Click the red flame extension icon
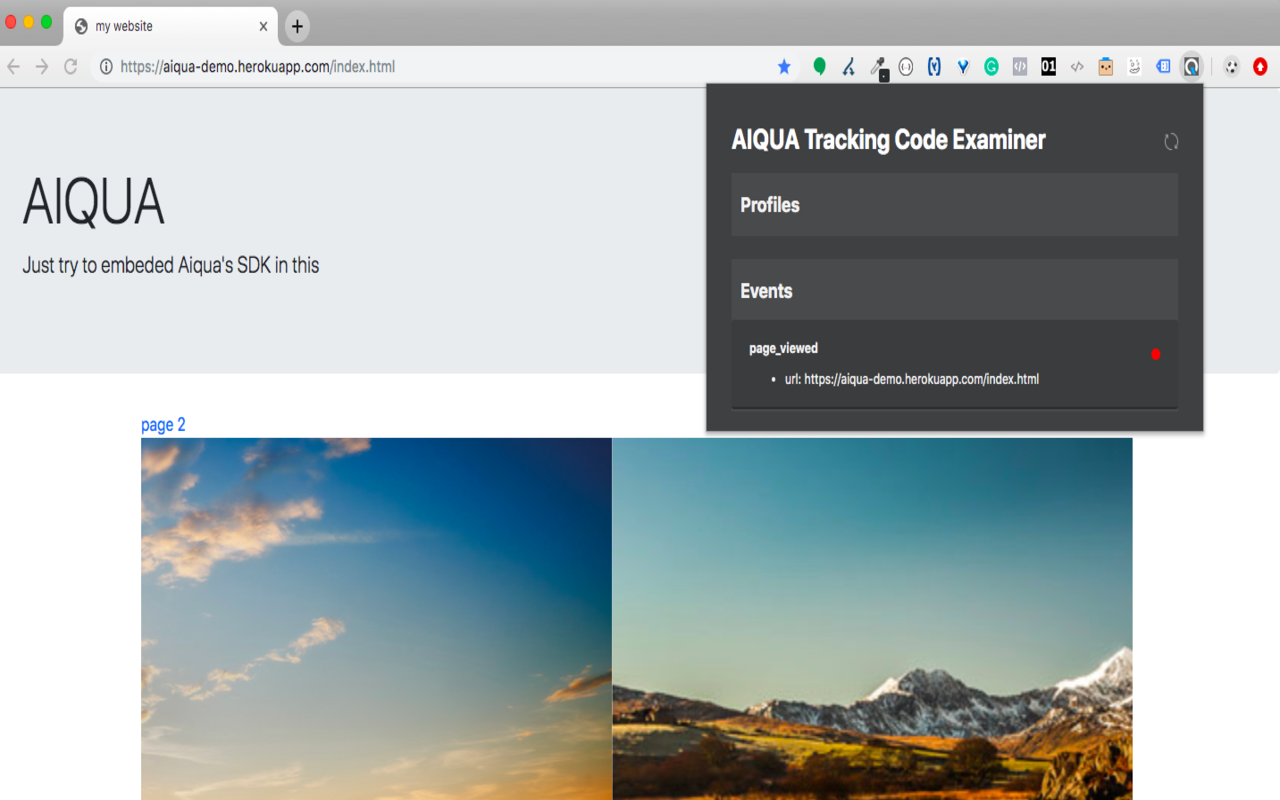Image resolution: width=1280 pixels, height=800 pixels. pos(1261,66)
